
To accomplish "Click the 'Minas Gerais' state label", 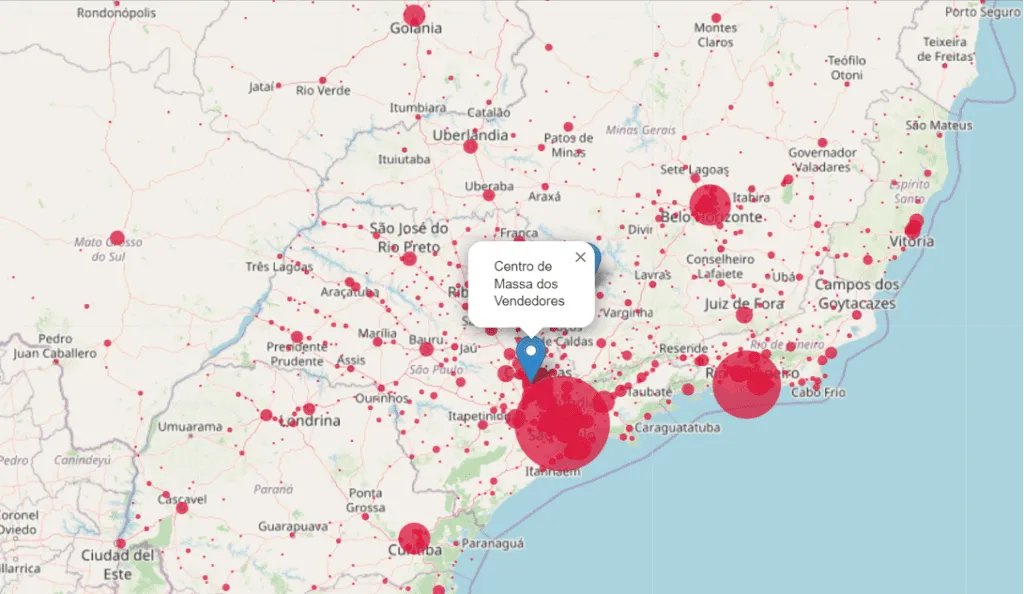I will point(640,130).
